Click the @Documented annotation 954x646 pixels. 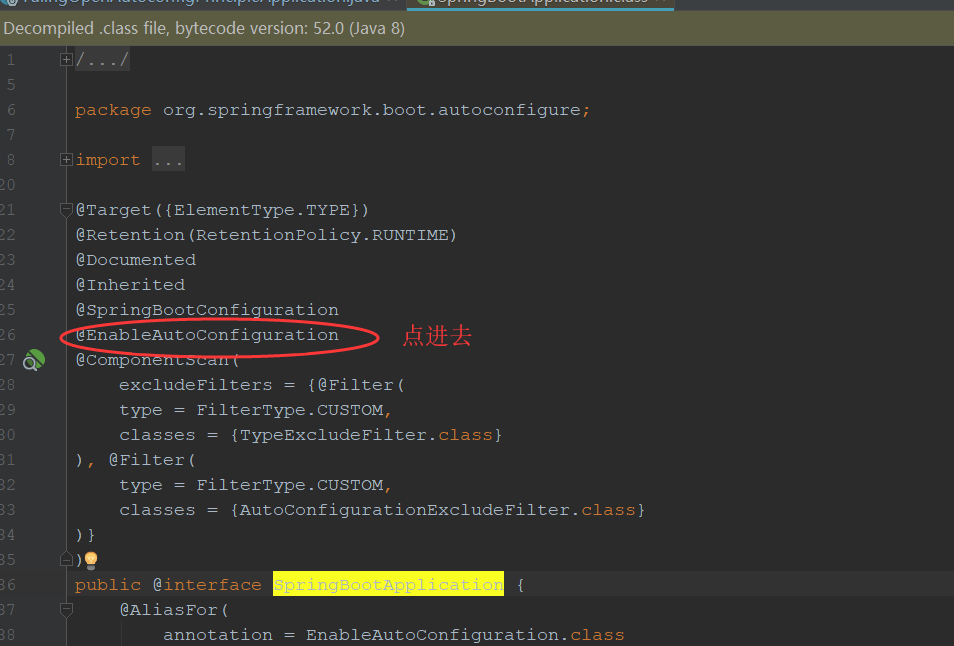pyautogui.click(x=136, y=260)
